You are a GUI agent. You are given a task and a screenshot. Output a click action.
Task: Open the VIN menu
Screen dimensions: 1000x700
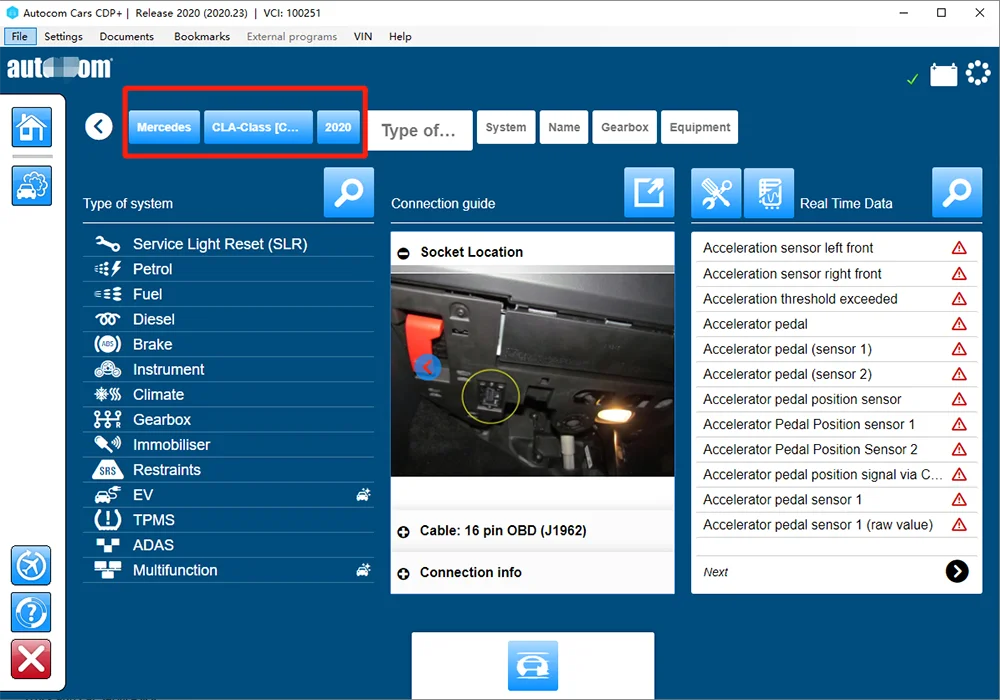[x=363, y=36]
